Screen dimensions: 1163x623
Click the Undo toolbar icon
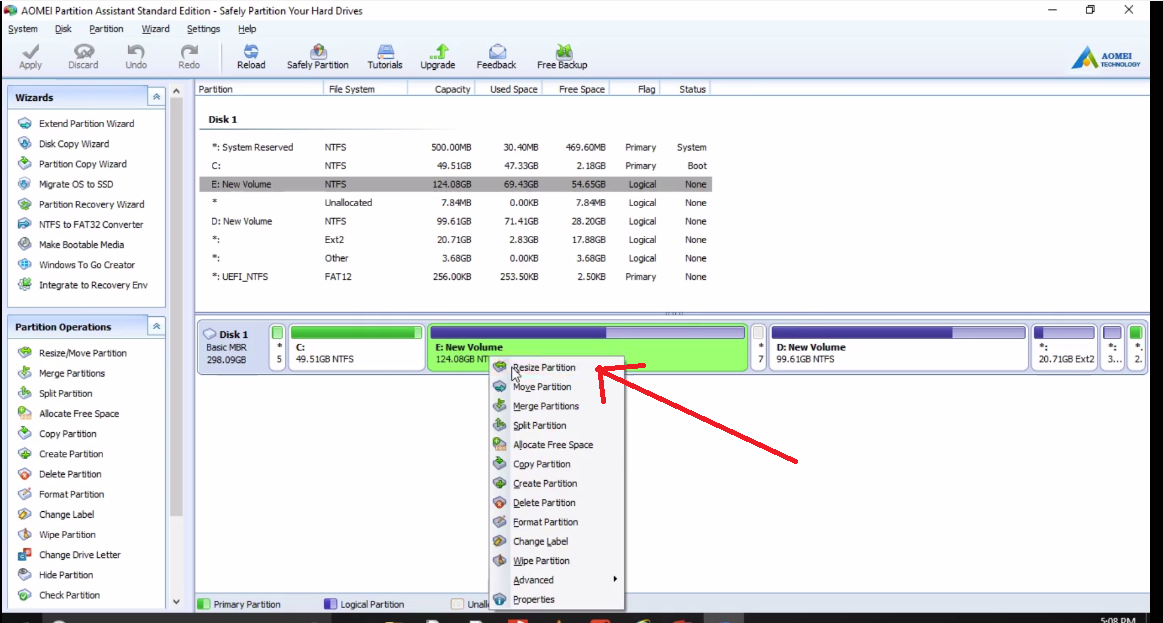click(x=136, y=56)
